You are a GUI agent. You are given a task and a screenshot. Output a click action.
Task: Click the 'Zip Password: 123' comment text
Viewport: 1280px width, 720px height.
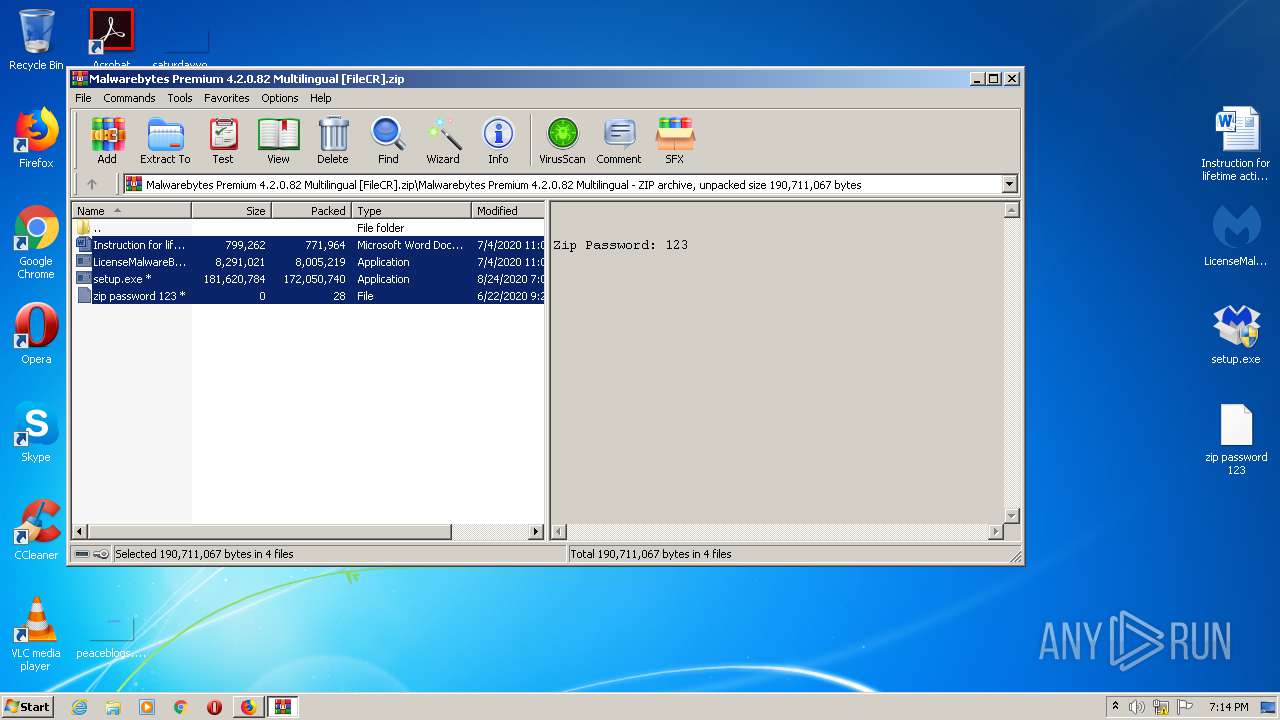pyautogui.click(x=620, y=245)
